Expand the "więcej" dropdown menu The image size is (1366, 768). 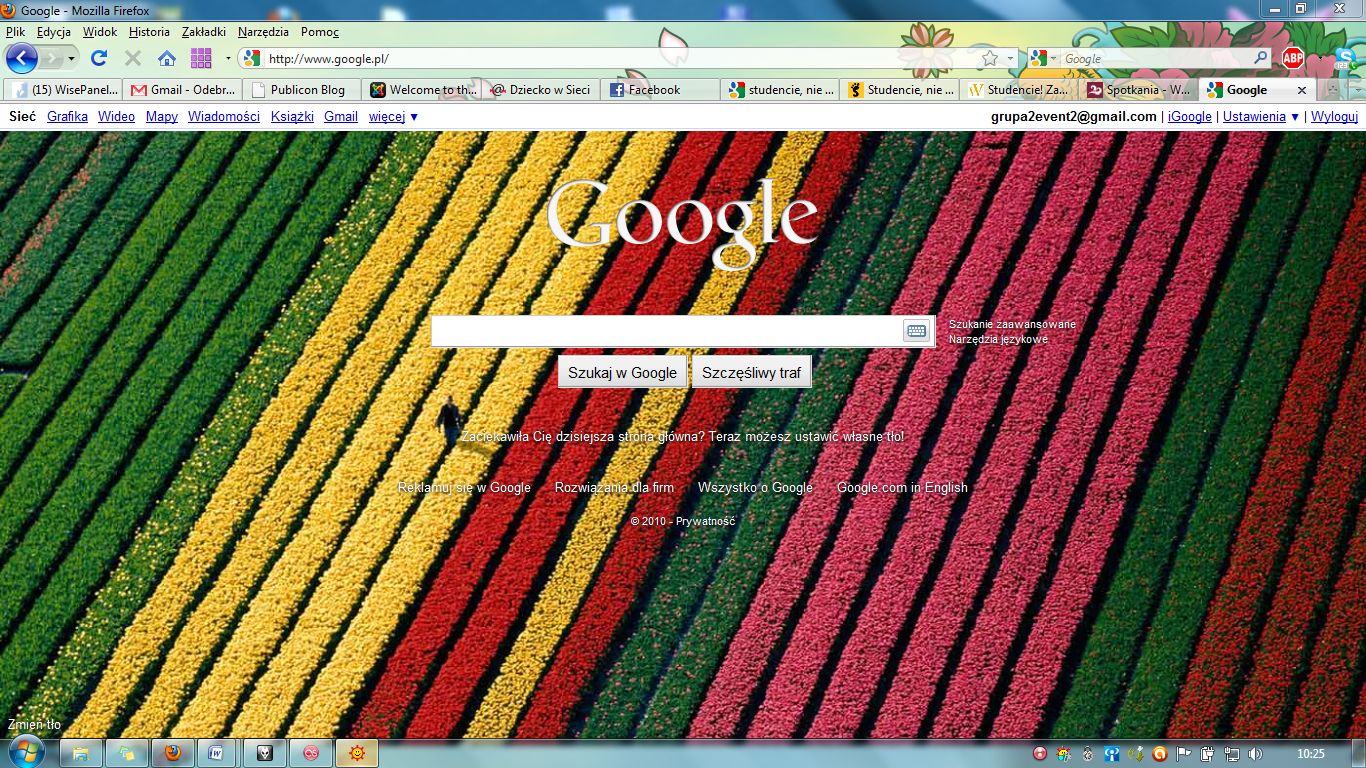pyautogui.click(x=393, y=117)
